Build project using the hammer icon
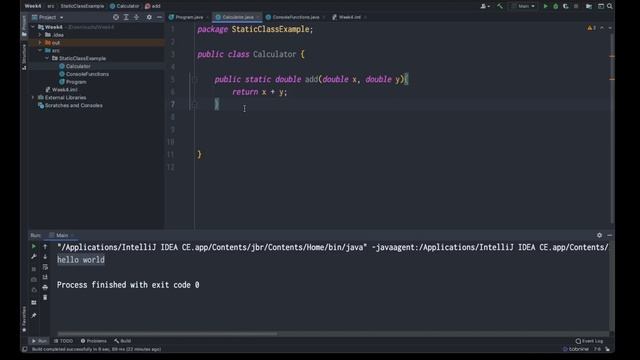This screenshot has height=360, width=640. tap(500, 6)
